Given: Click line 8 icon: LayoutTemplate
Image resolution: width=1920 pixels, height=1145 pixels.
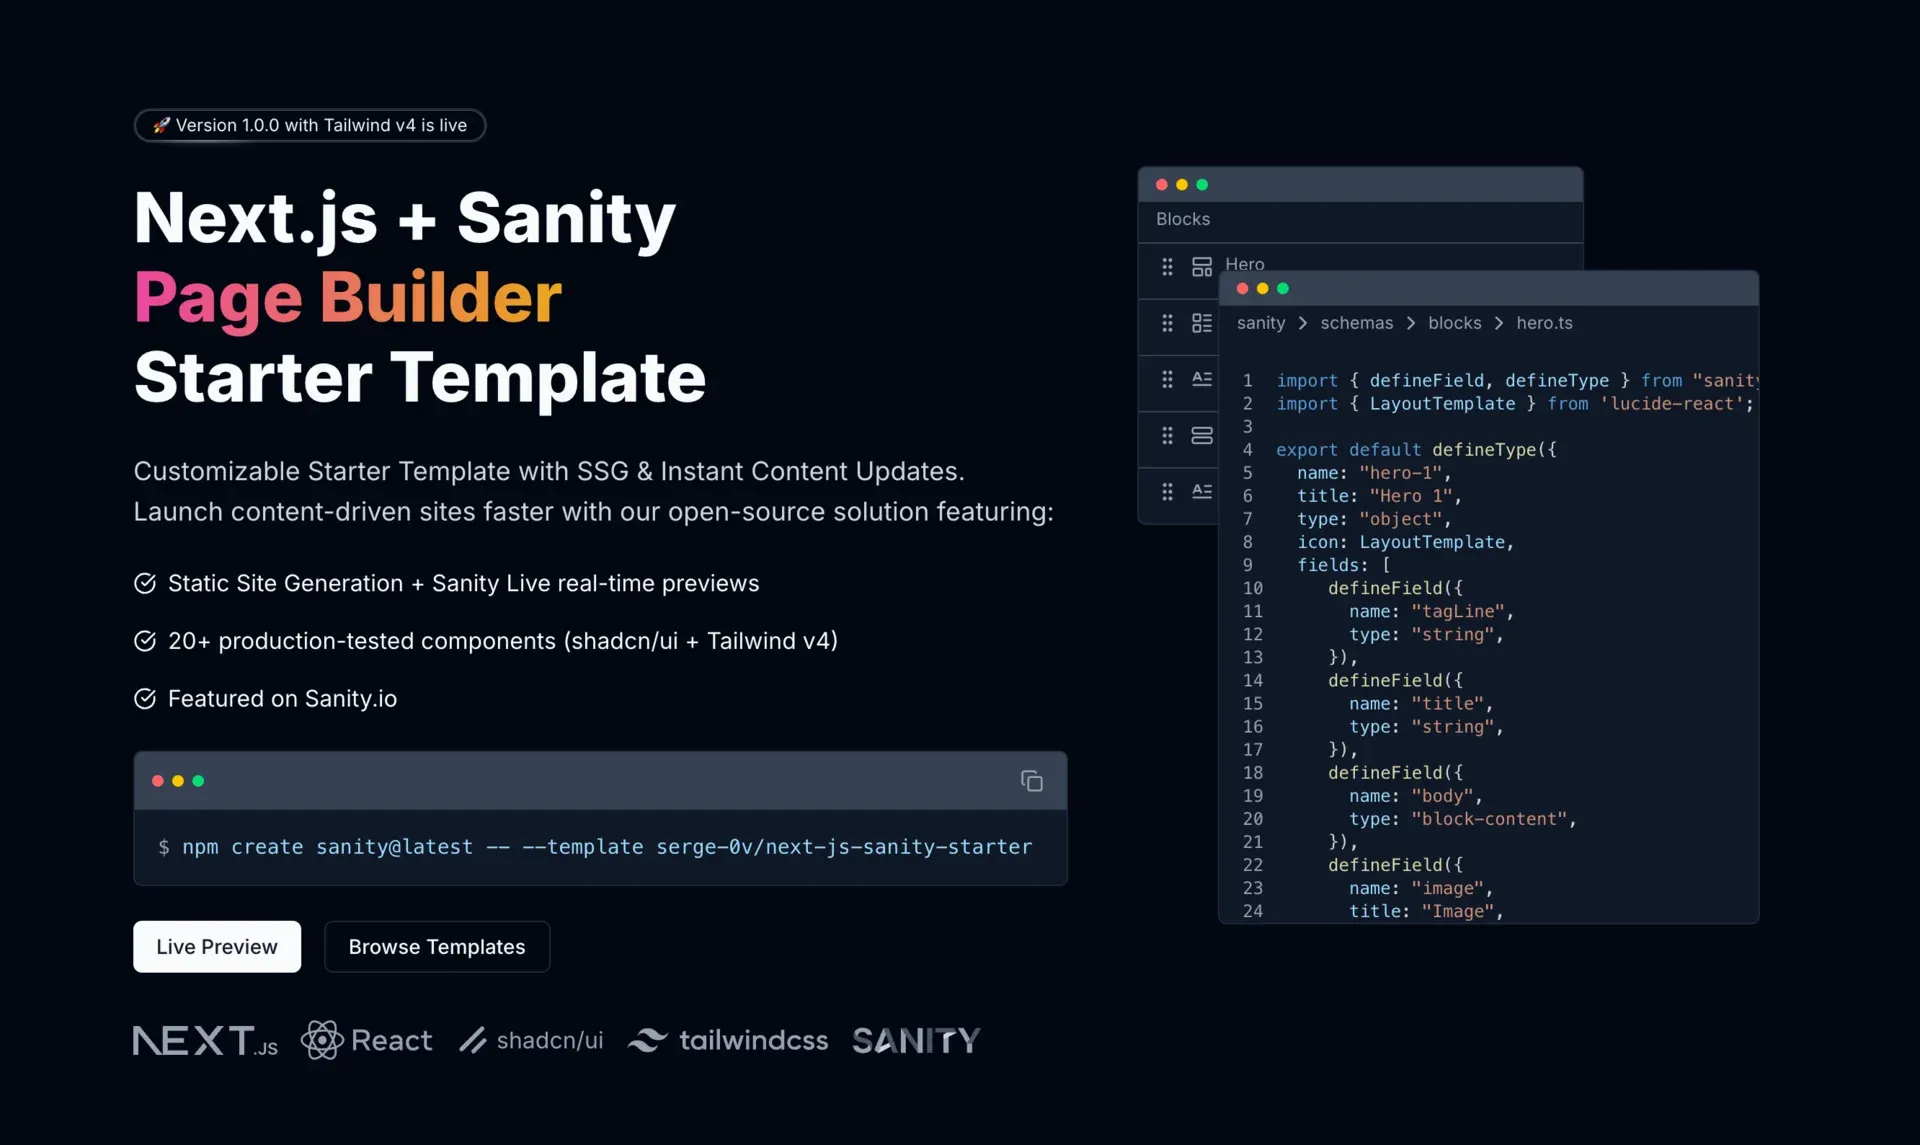Looking at the screenshot, I should [x=1405, y=542].
